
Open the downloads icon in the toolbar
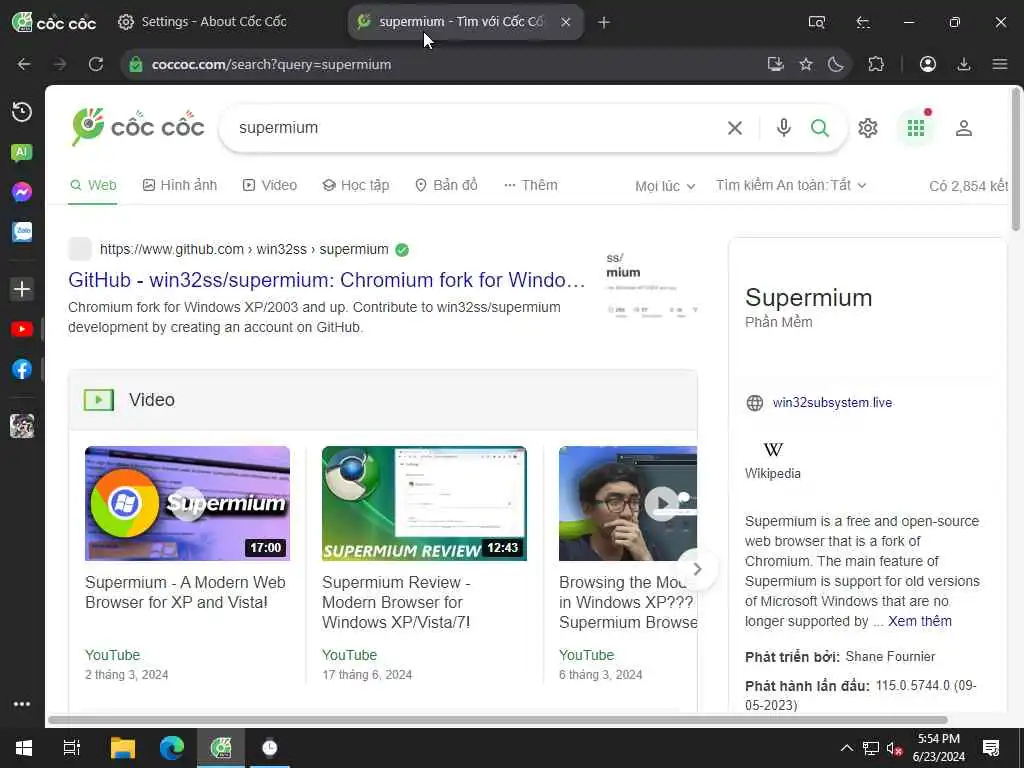click(963, 64)
